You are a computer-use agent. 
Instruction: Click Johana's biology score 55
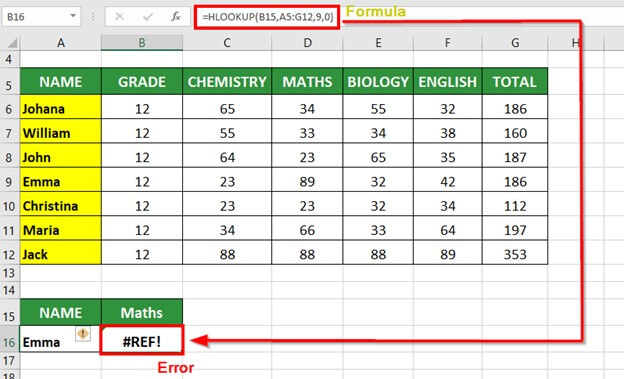pyautogui.click(x=378, y=107)
